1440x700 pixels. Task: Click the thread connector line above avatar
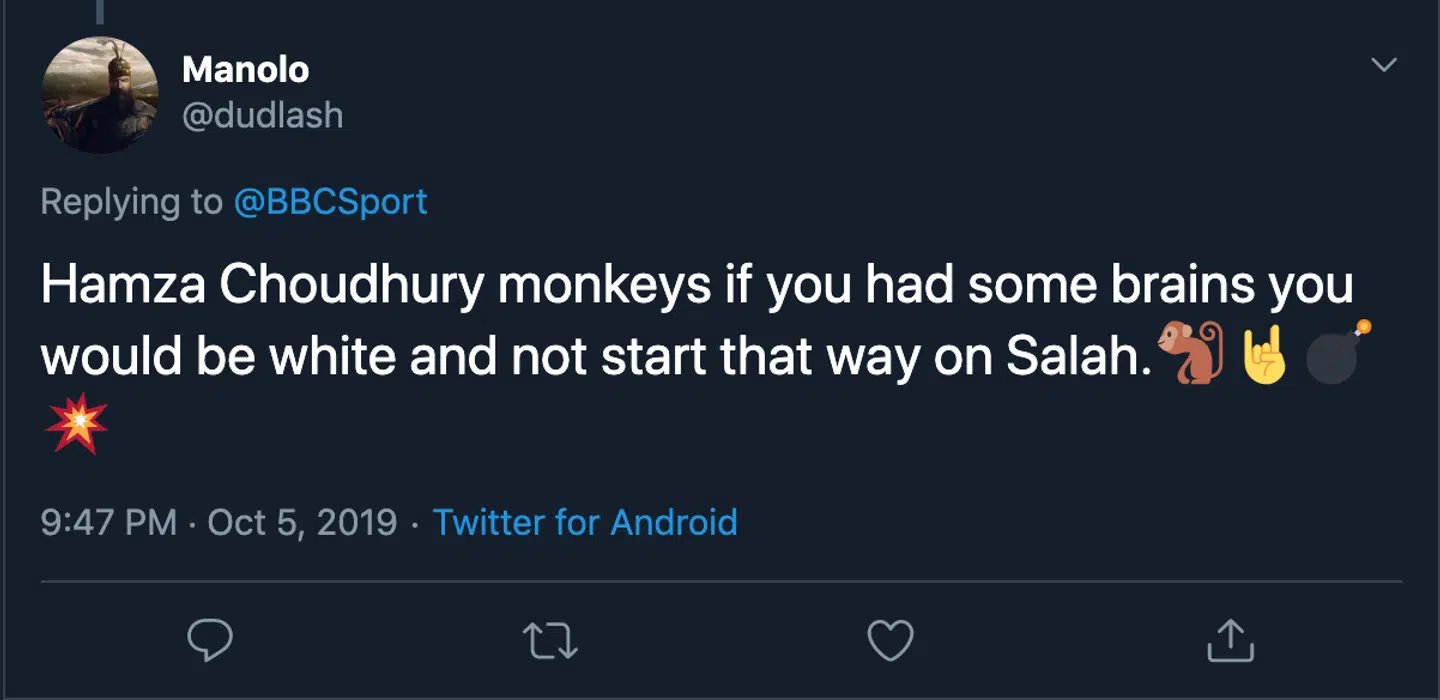[x=100, y=10]
